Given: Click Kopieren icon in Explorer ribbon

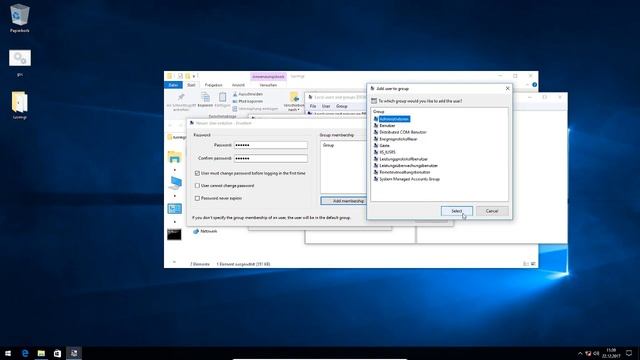Looking at the screenshot, I should (205, 100).
